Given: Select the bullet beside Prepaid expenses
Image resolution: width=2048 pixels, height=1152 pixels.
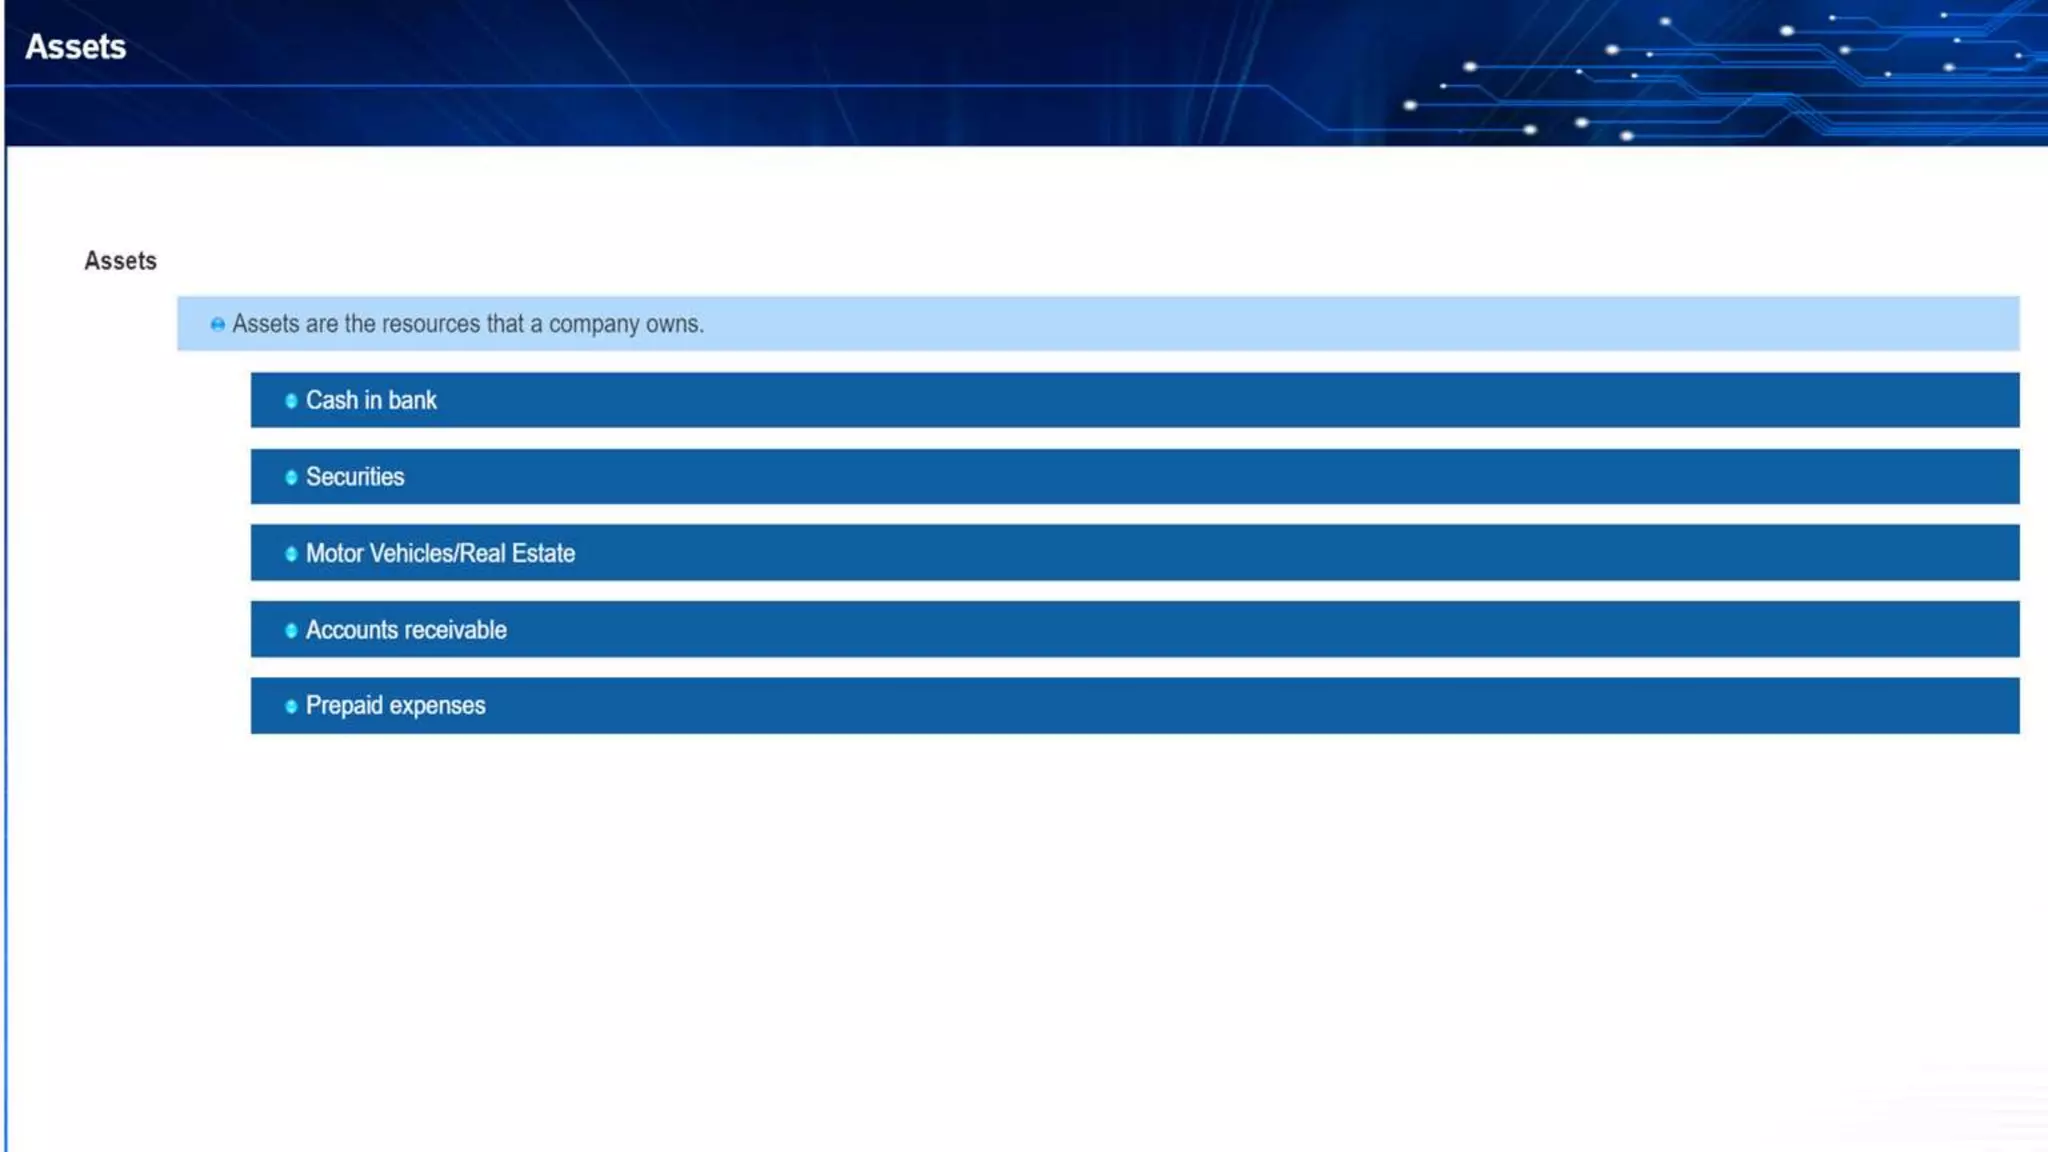Looking at the screenshot, I should click(291, 707).
